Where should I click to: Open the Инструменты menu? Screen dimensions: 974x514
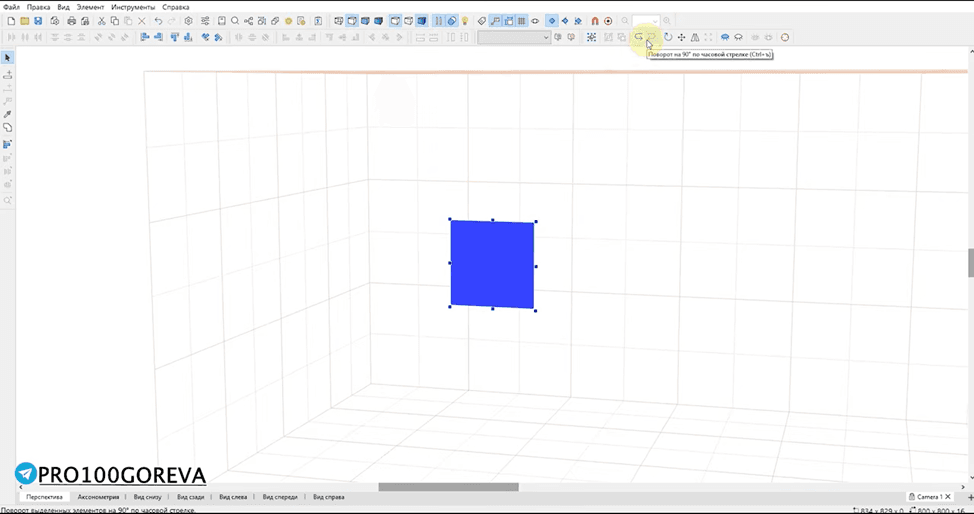coord(133,7)
